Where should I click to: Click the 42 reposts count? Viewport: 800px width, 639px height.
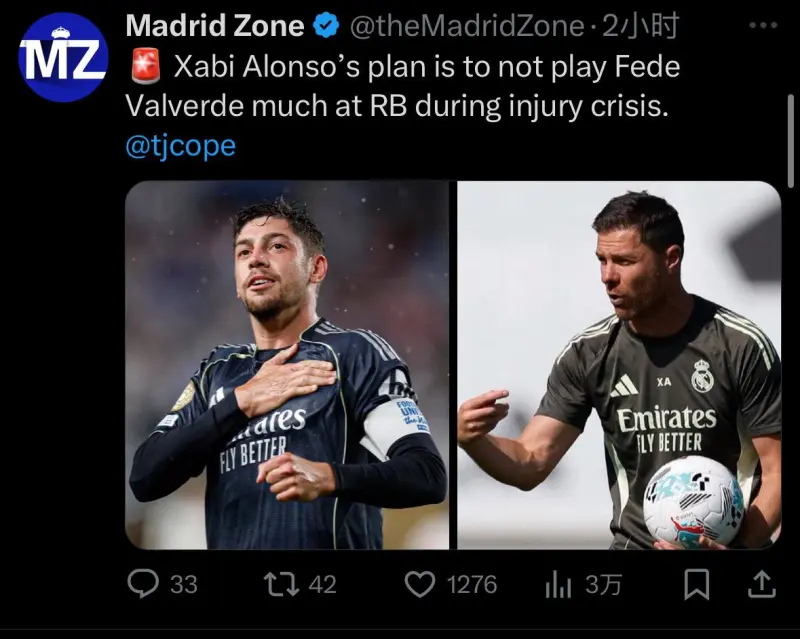[x=322, y=585]
